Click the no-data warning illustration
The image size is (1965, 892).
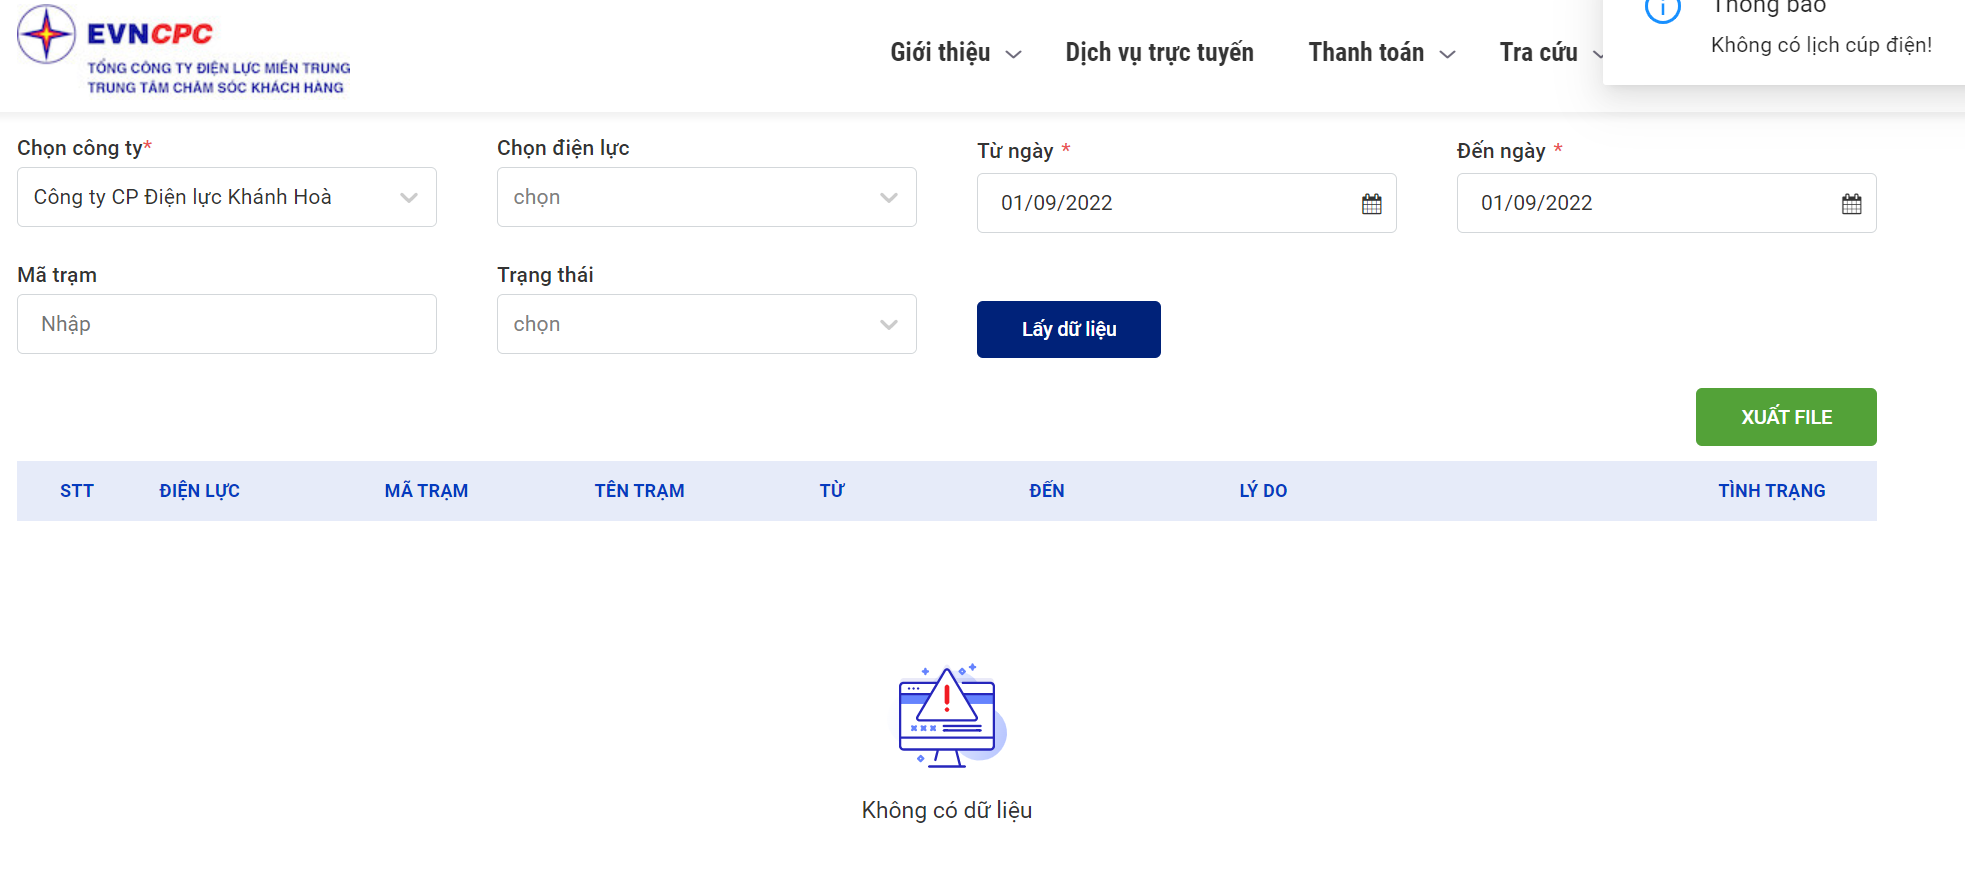click(x=948, y=716)
